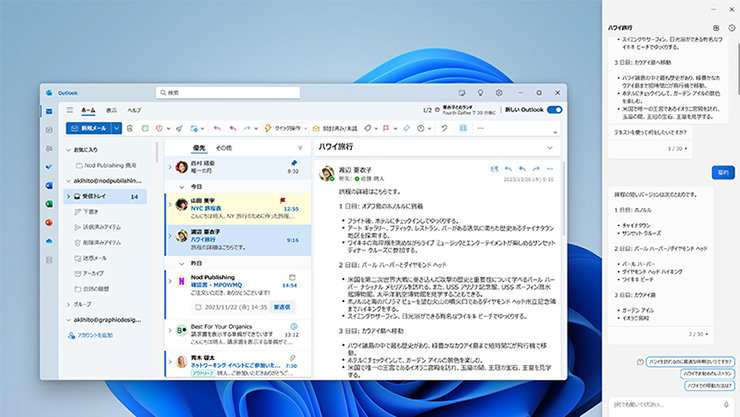Click the green Archive icon in ribbon

(x=145, y=128)
